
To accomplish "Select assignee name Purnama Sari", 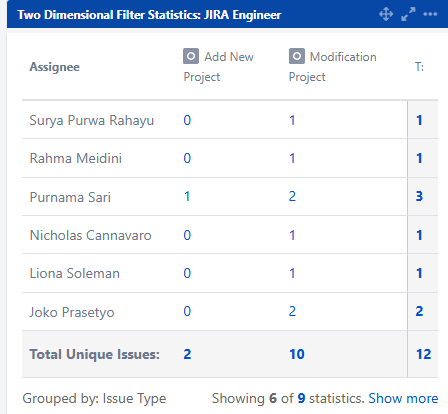I will click(x=70, y=197).
